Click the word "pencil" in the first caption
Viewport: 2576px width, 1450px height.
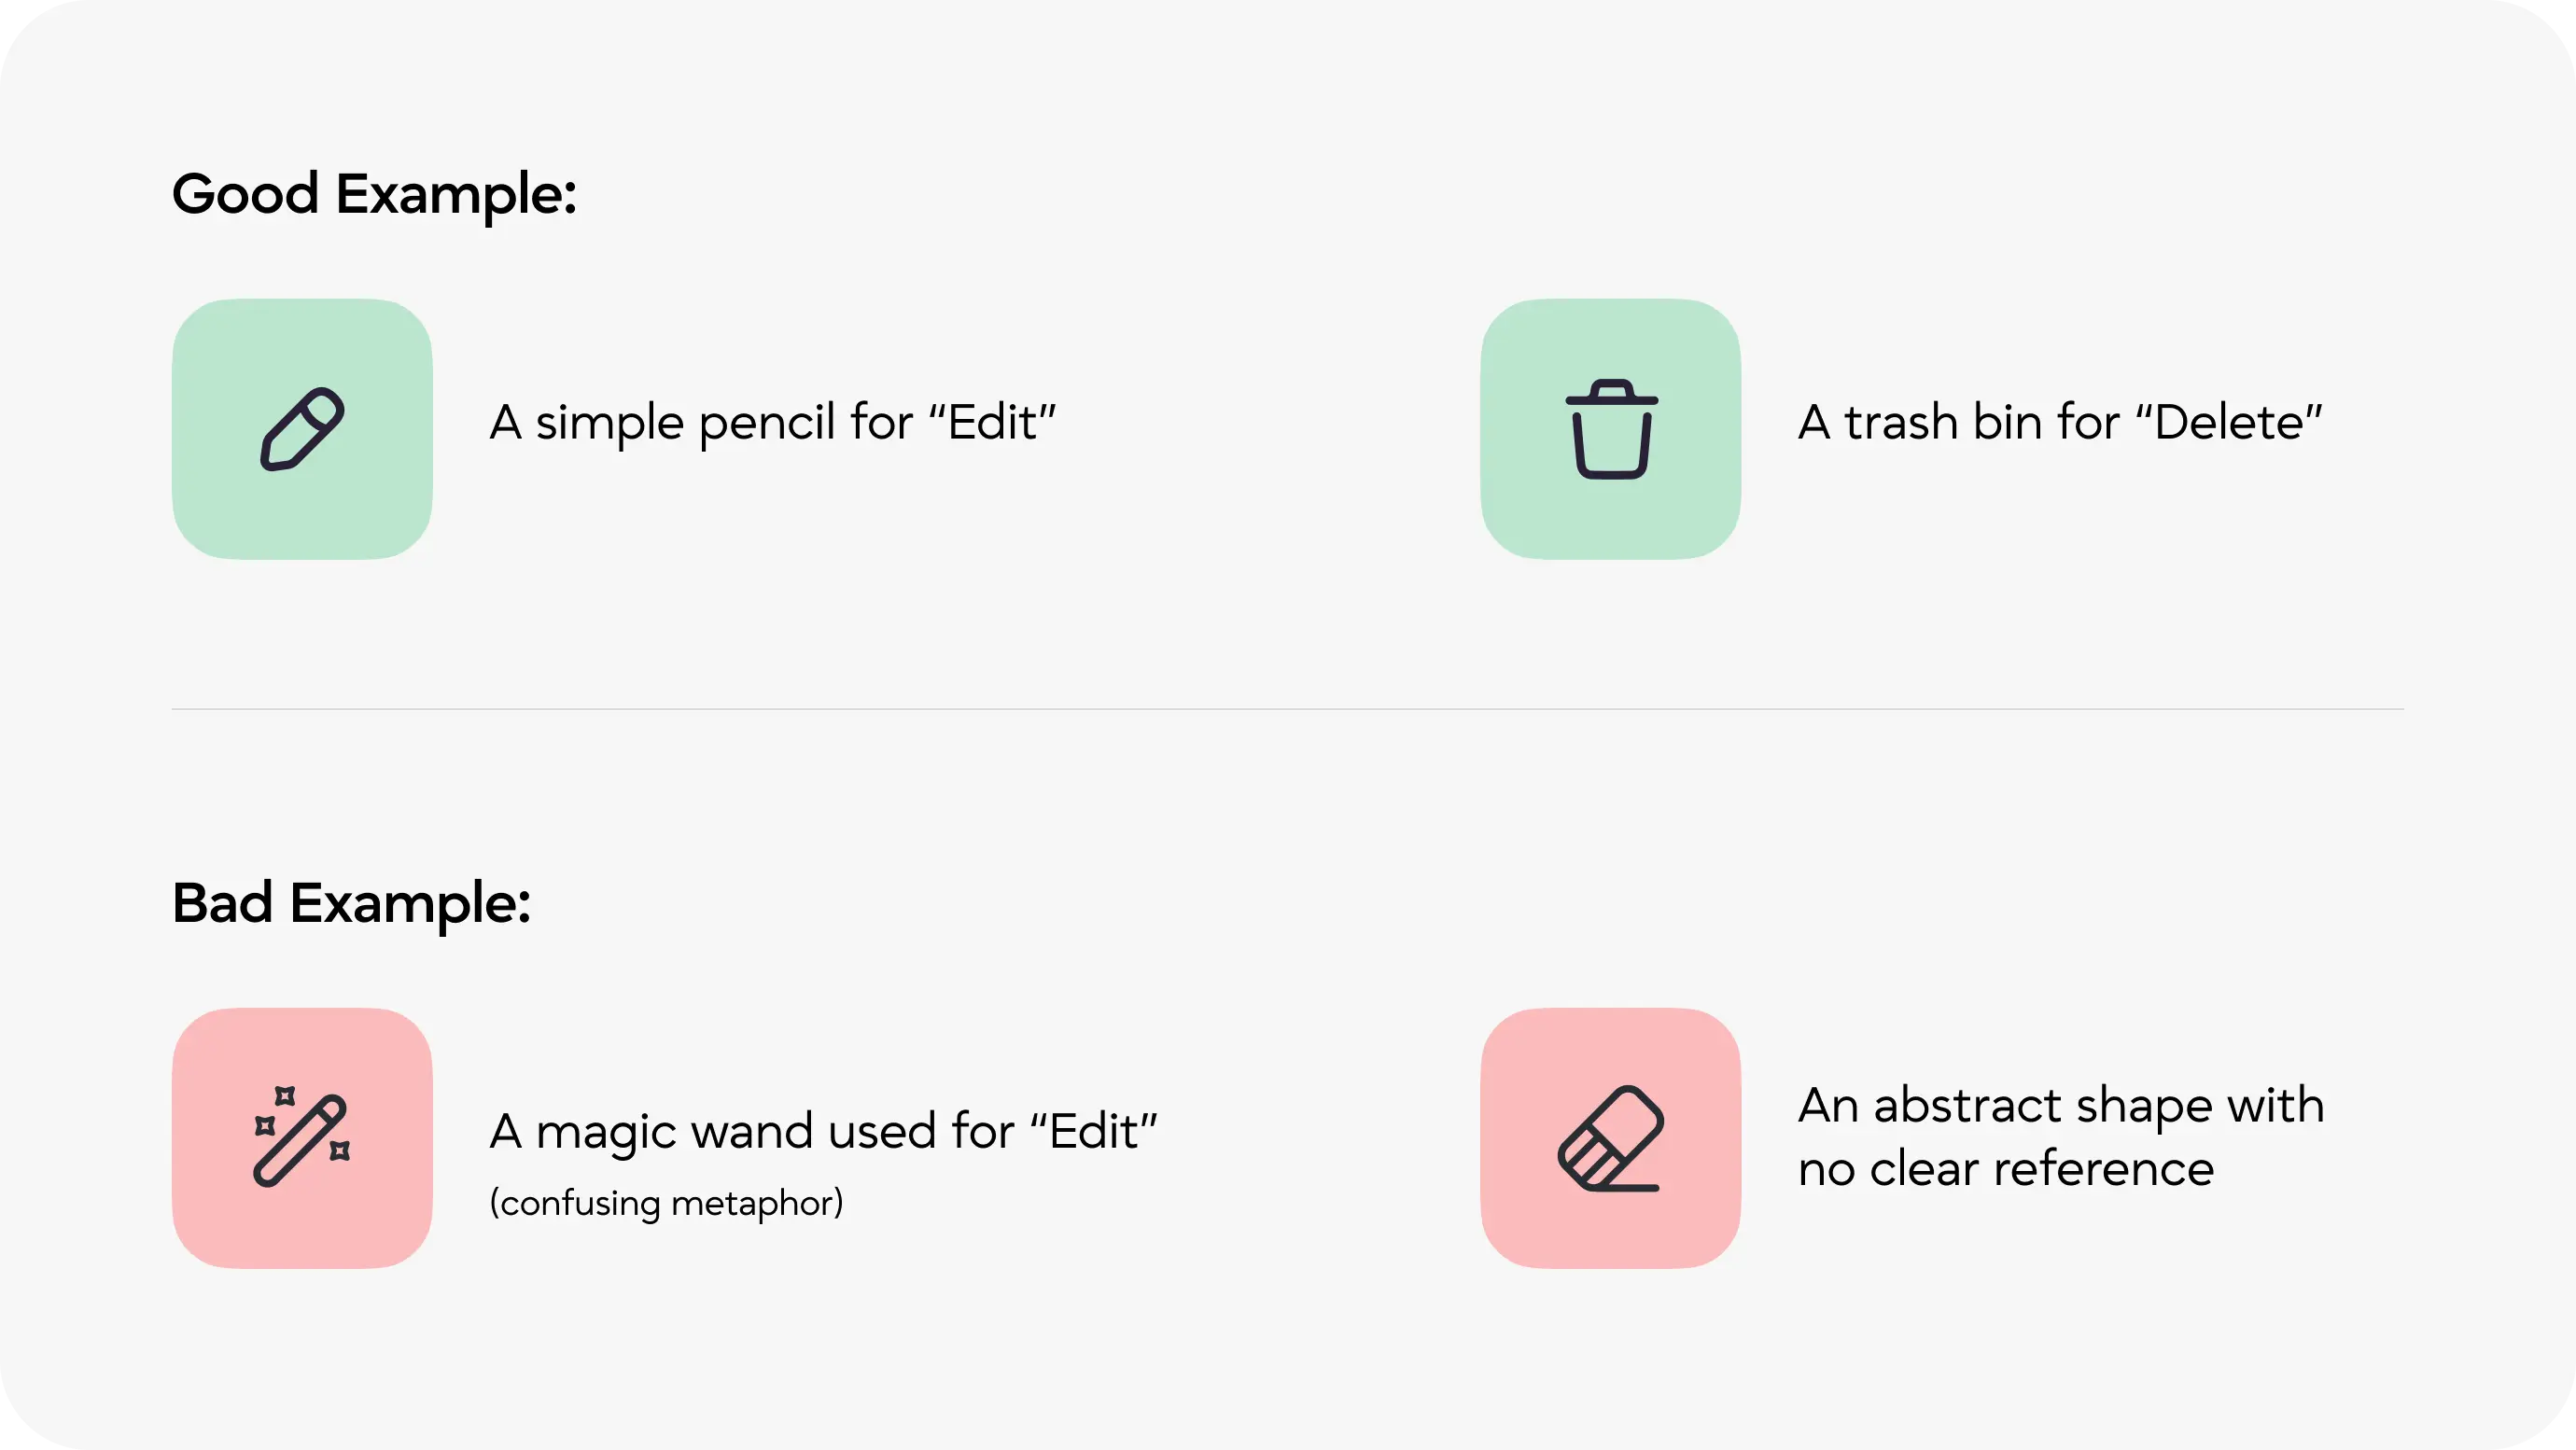pyautogui.click(x=765, y=423)
